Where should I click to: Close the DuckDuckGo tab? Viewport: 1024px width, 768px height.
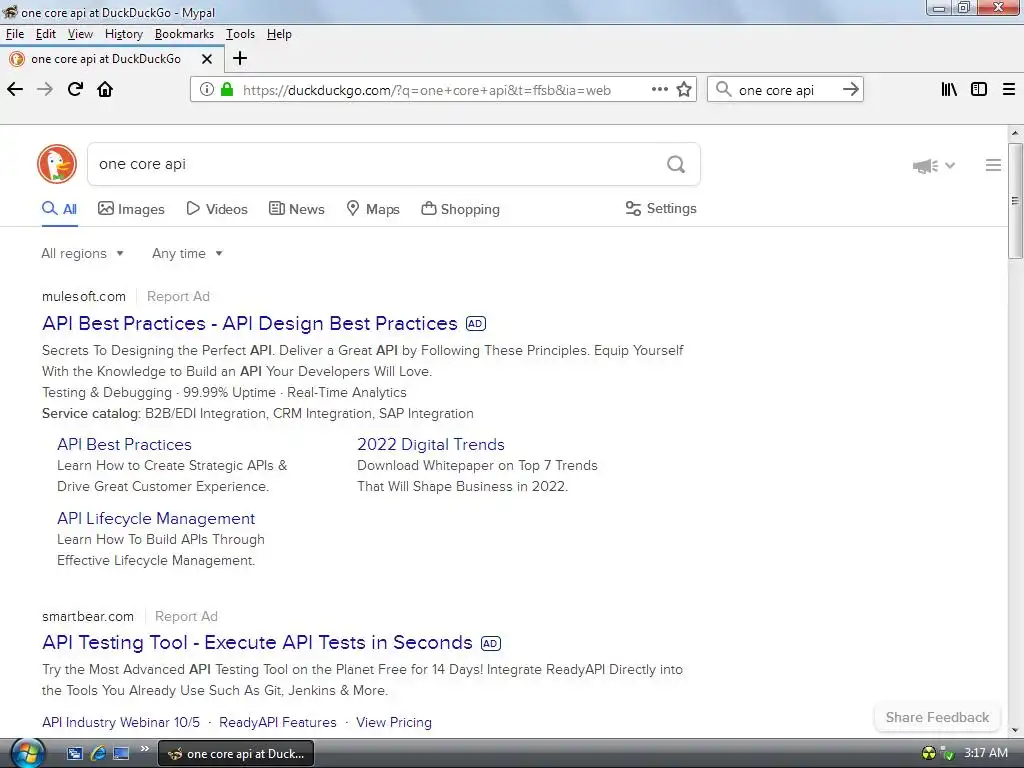pos(207,59)
